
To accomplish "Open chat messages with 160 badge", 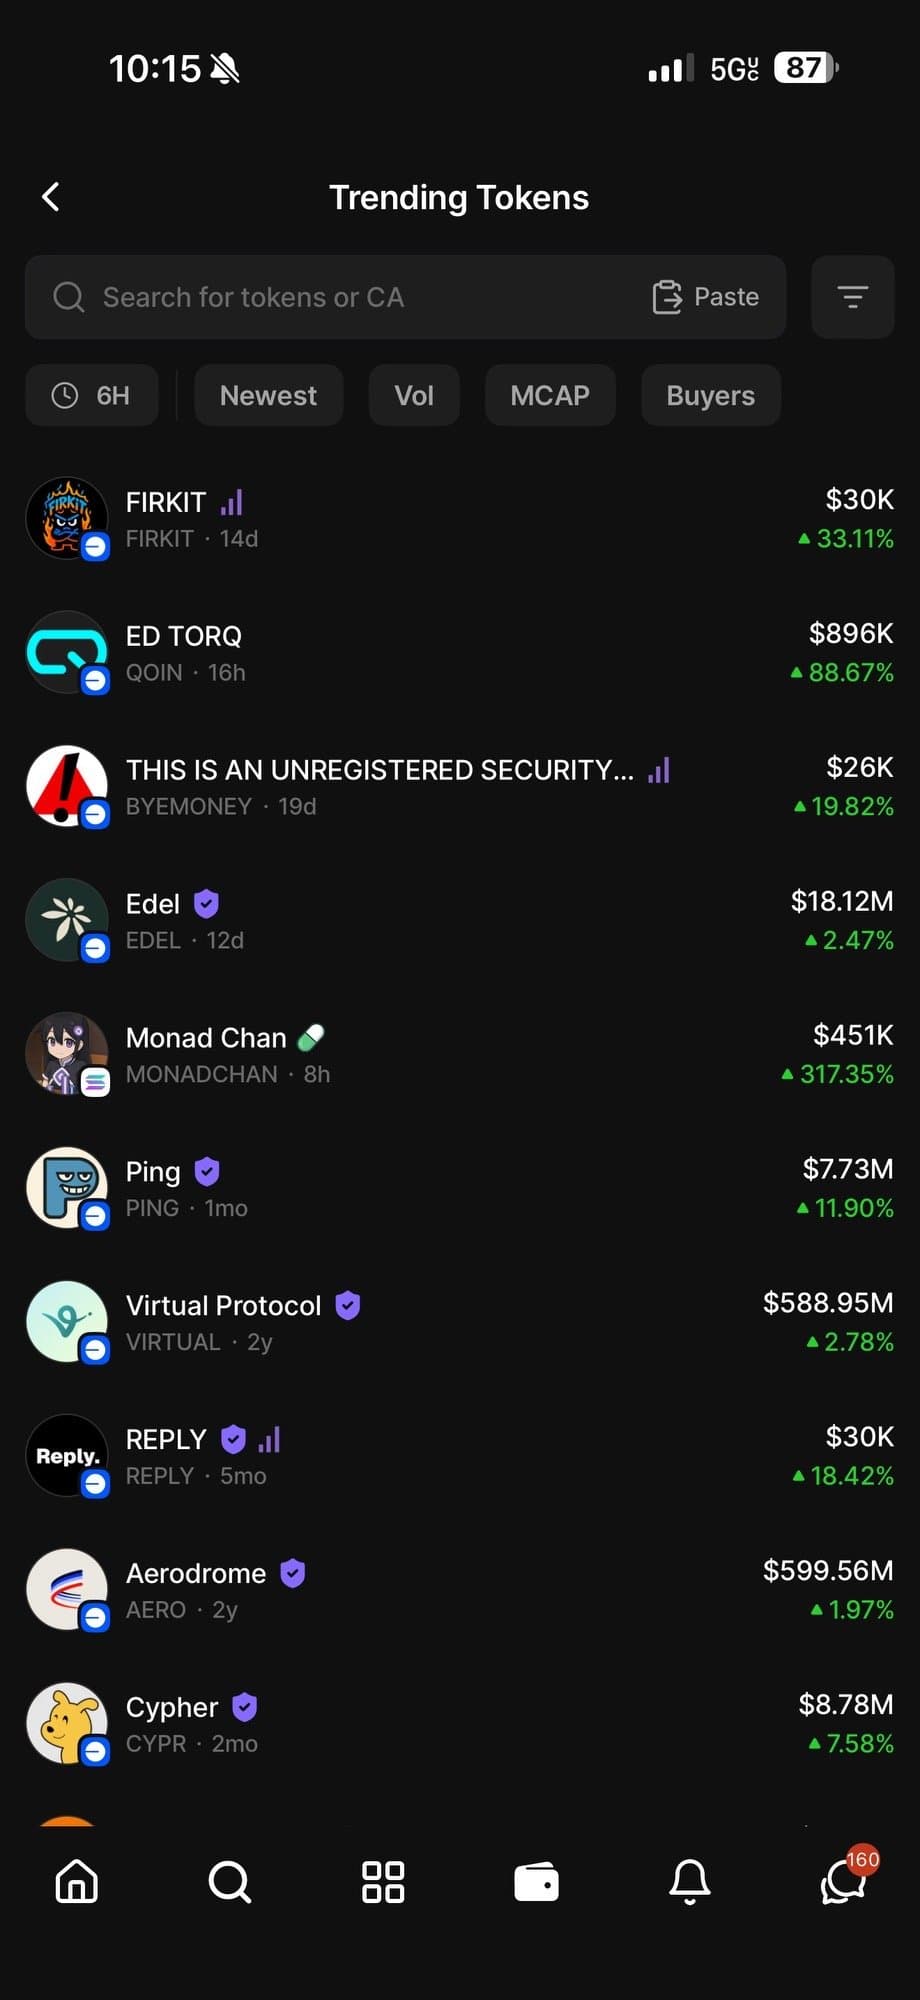I will coord(842,1882).
